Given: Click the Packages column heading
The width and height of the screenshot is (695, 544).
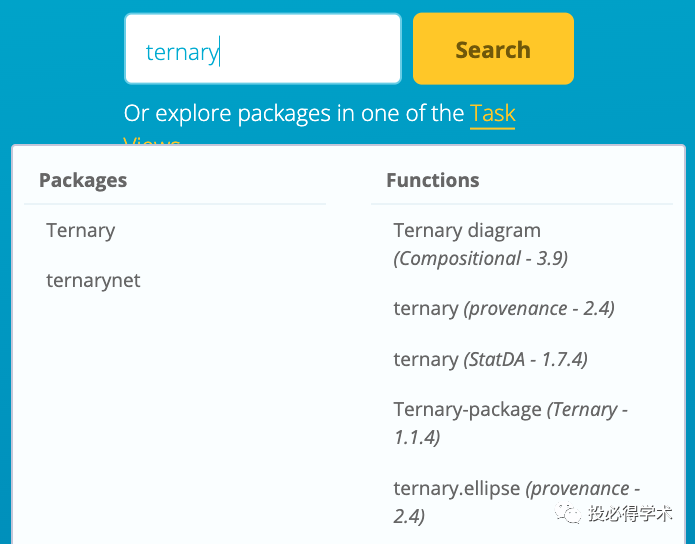Looking at the screenshot, I should [x=83, y=180].
